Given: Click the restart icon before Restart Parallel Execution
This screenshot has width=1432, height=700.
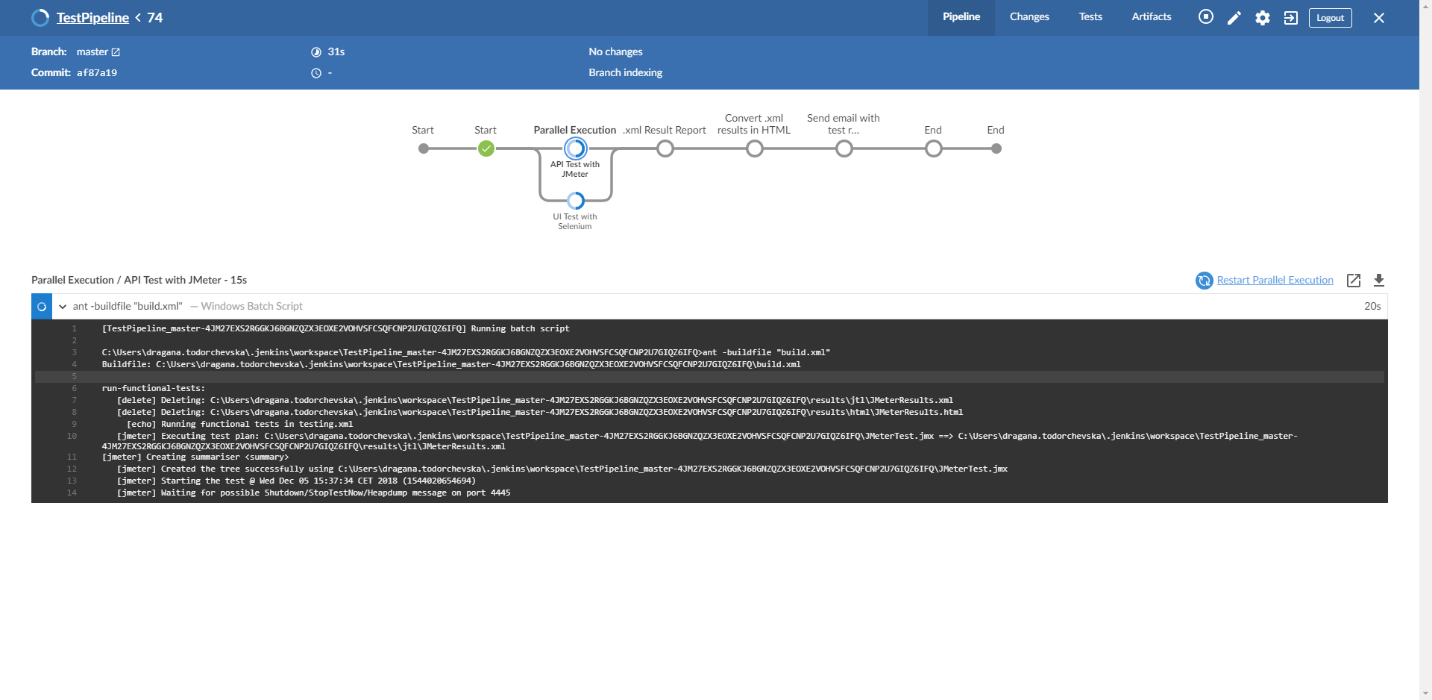Looking at the screenshot, I should pyautogui.click(x=1204, y=281).
